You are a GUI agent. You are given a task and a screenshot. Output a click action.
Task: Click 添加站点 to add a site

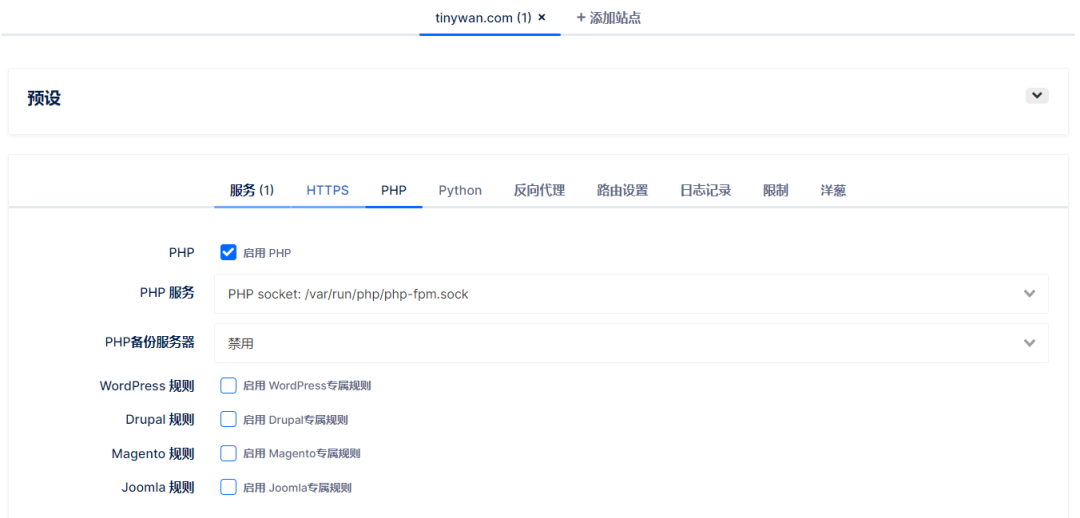click(x=608, y=18)
